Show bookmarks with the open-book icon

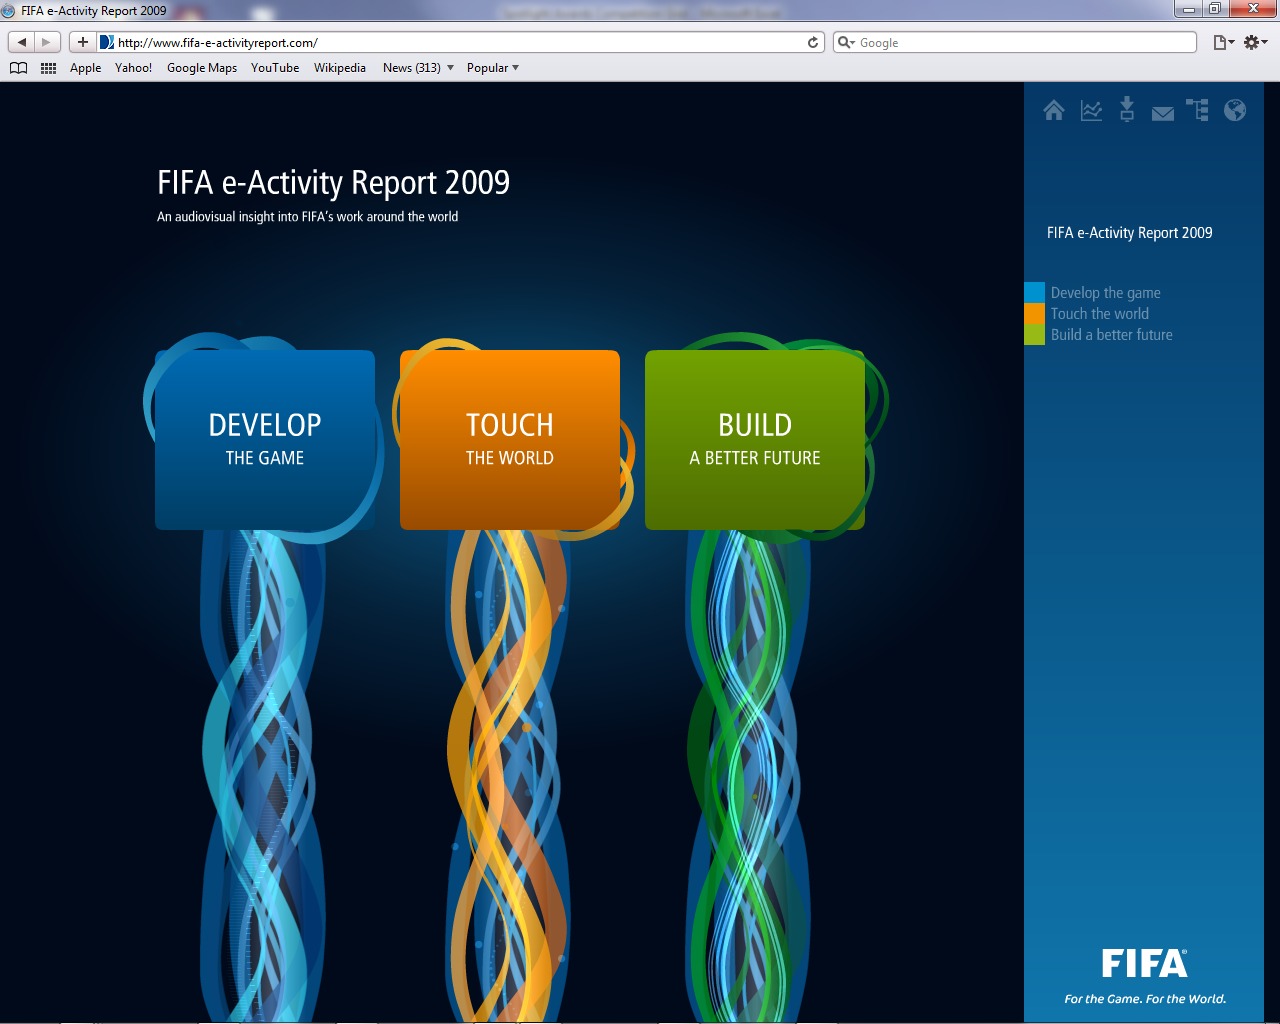[18, 68]
